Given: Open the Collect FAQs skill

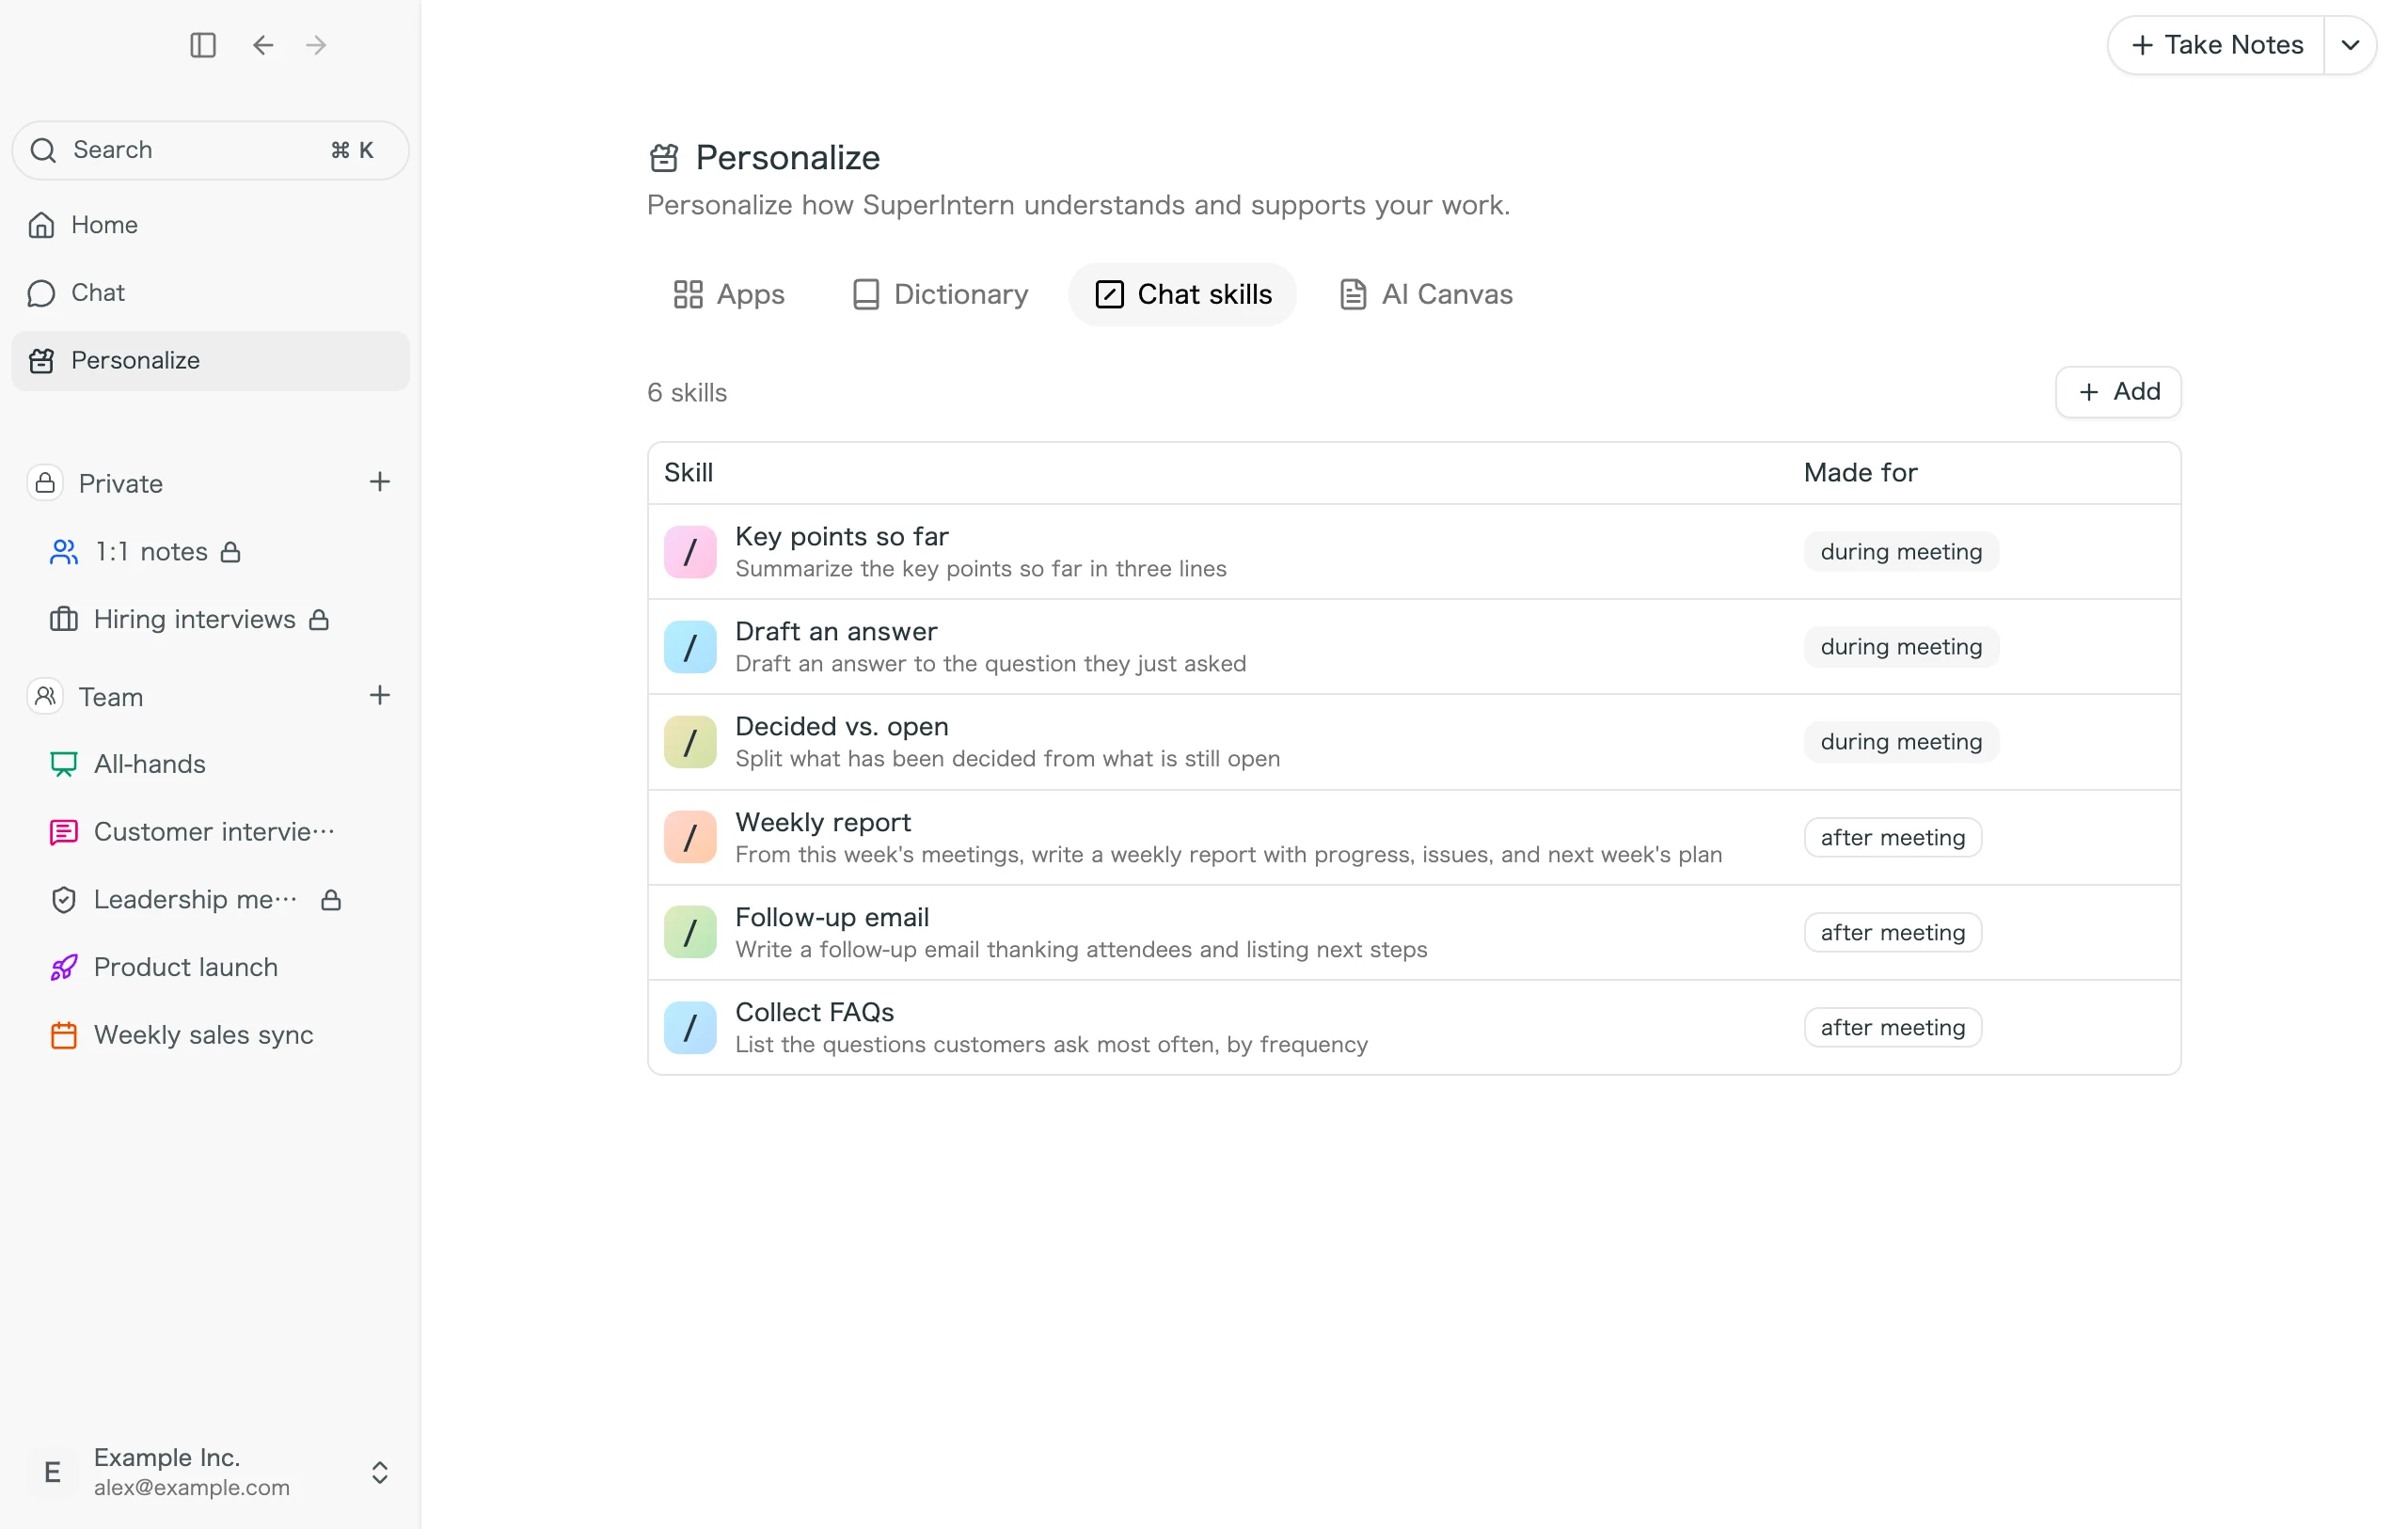Looking at the screenshot, I should pyautogui.click(x=1414, y=1028).
